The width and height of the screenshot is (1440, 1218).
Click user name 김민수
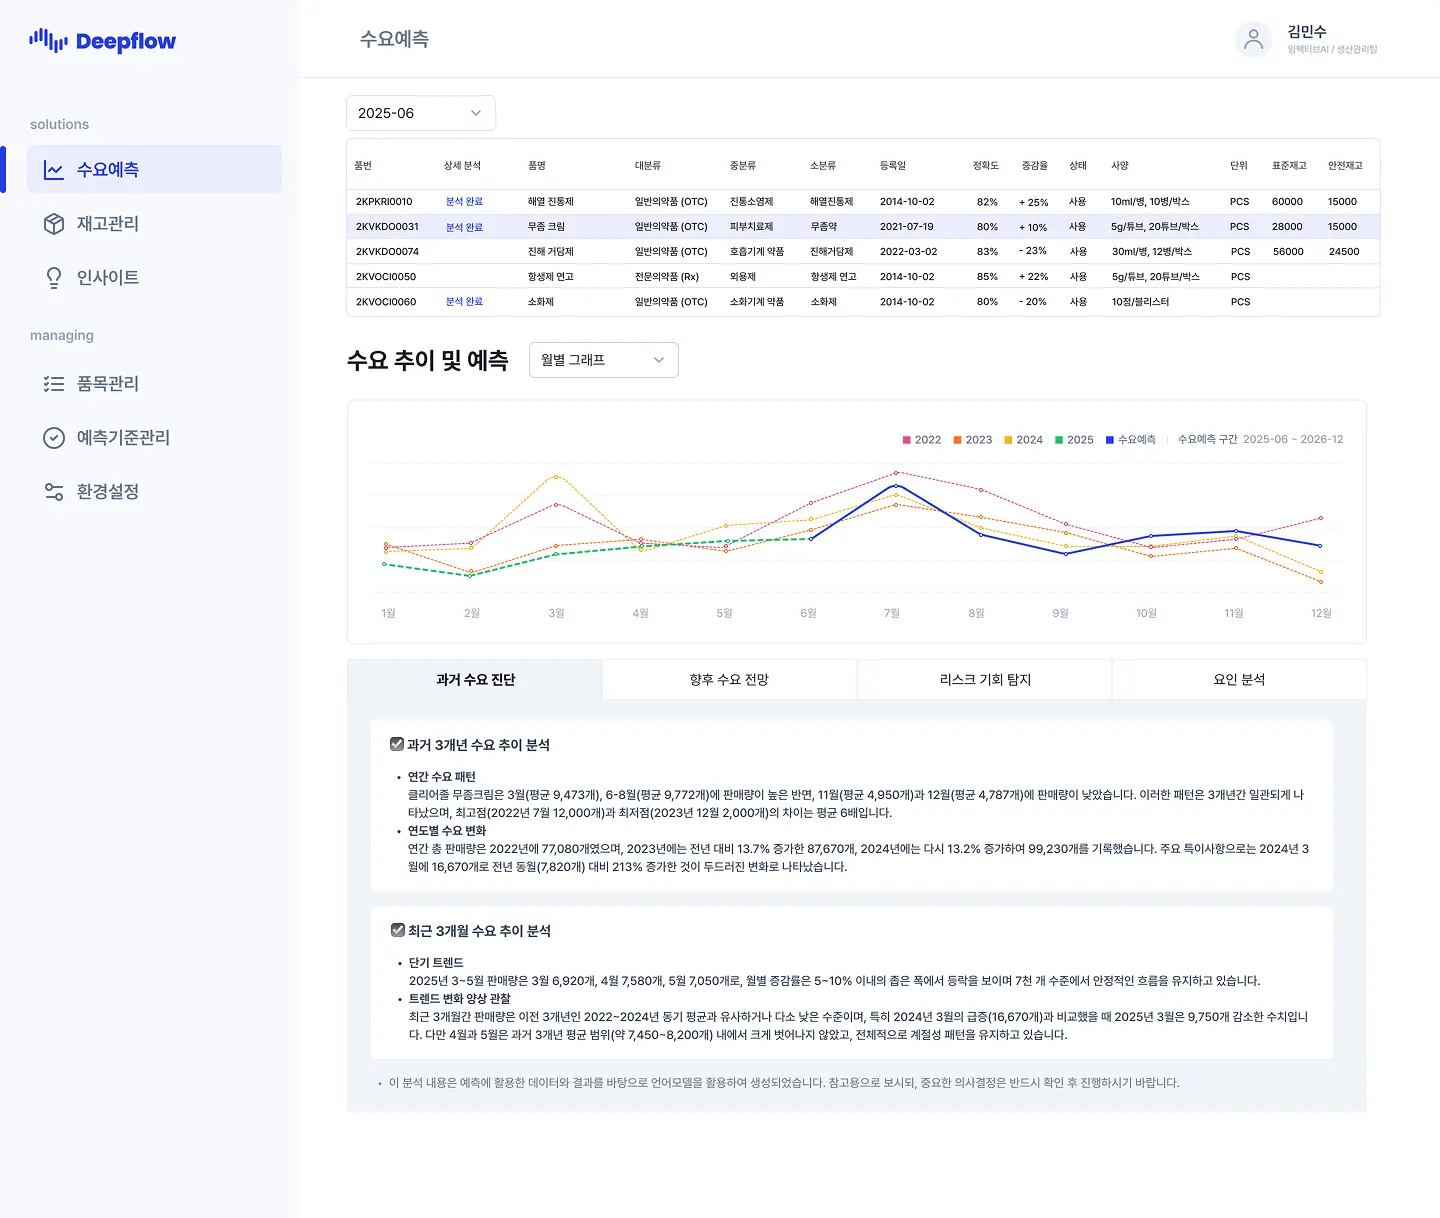(x=1307, y=32)
